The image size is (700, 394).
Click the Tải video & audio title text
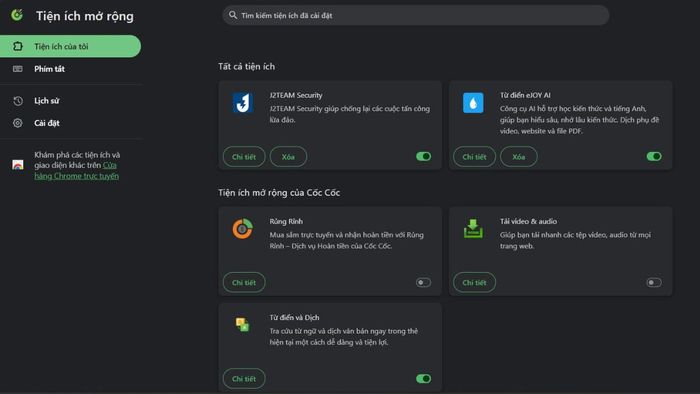(528, 221)
